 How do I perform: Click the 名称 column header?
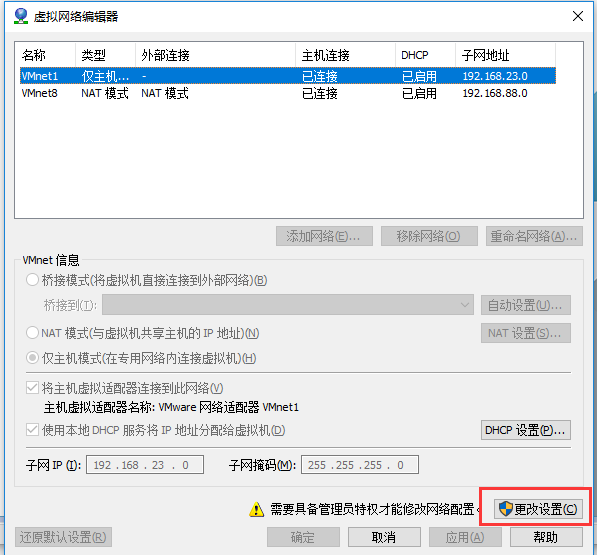[45, 55]
